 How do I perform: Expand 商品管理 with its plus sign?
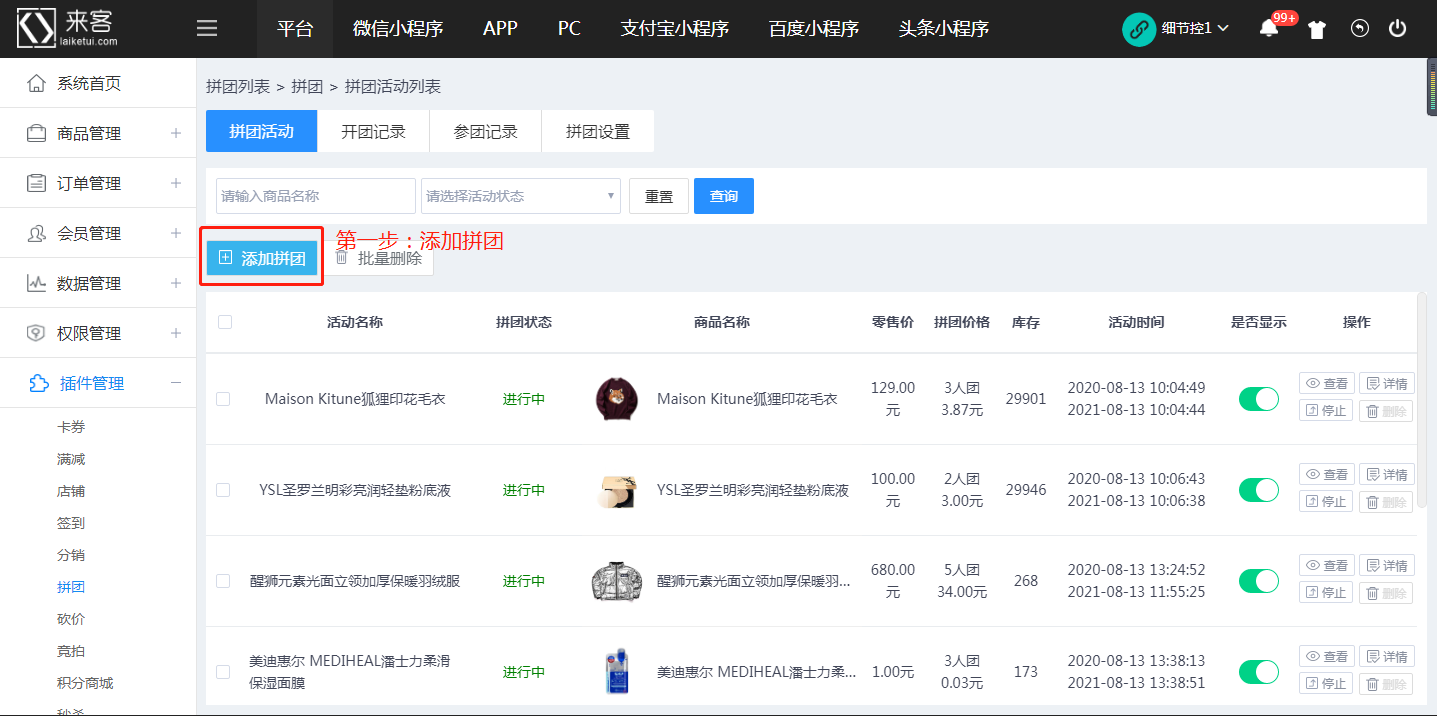[176, 133]
